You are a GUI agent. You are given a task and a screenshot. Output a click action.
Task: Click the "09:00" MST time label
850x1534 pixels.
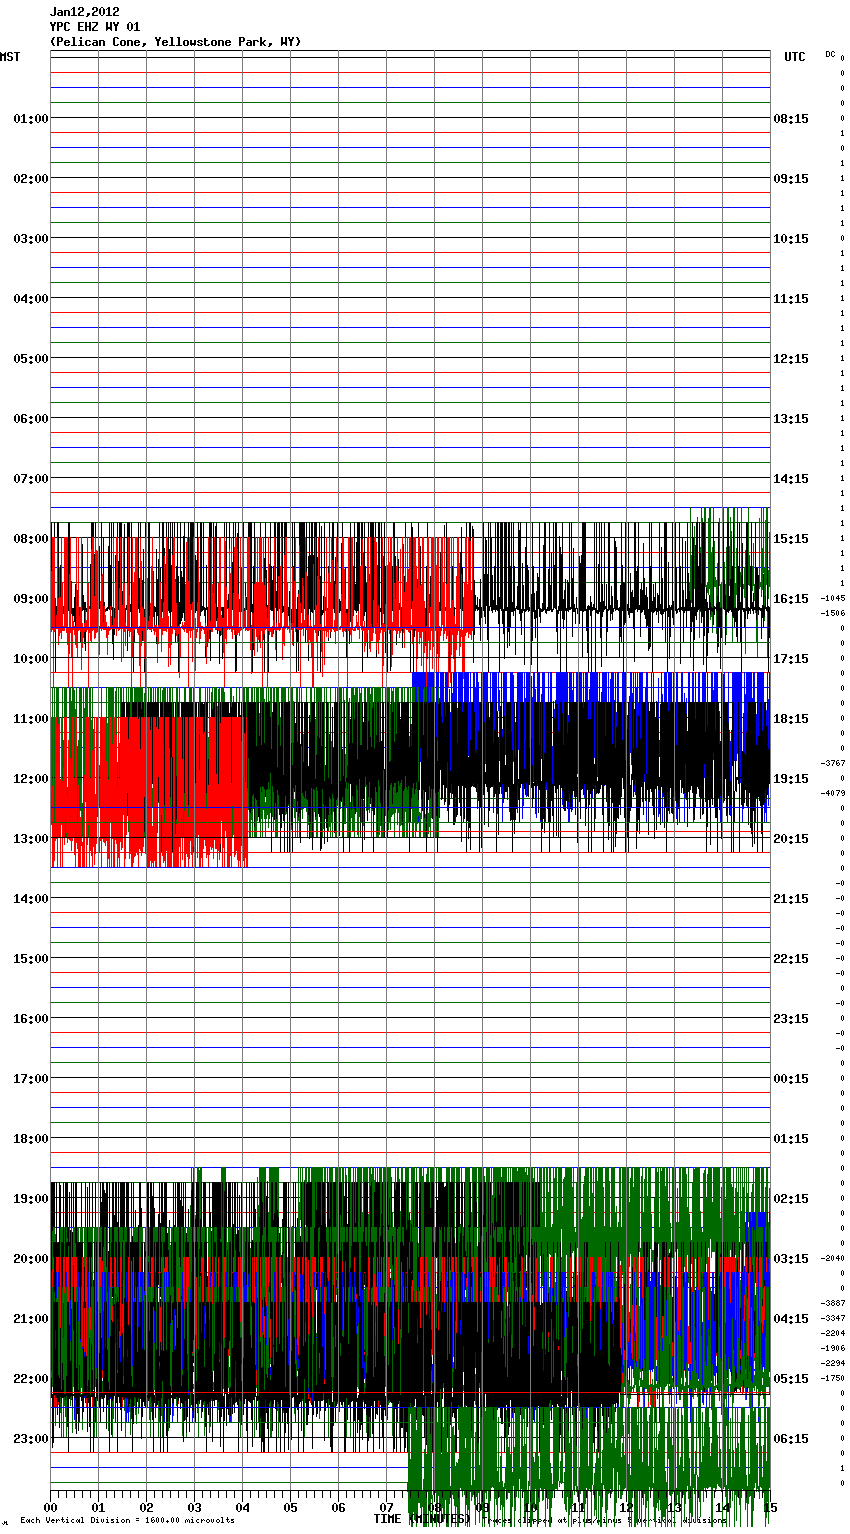[31, 599]
